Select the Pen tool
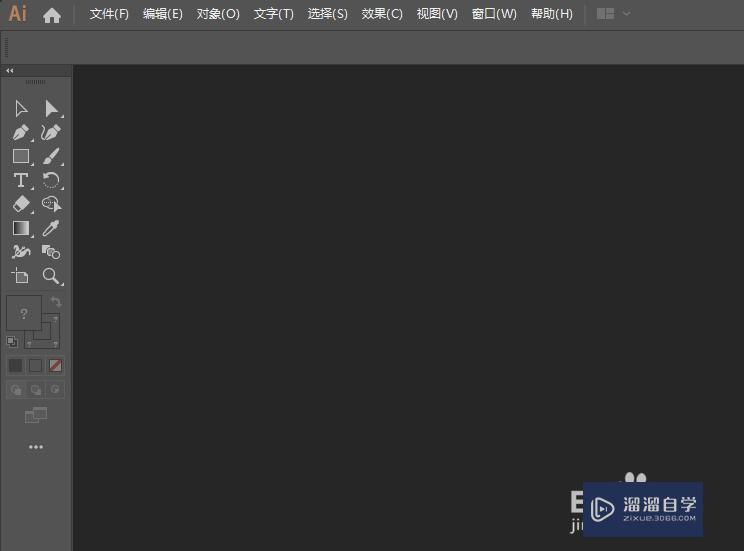Image resolution: width=744 pixels, height=551 pixels. [x=21, y=132]
